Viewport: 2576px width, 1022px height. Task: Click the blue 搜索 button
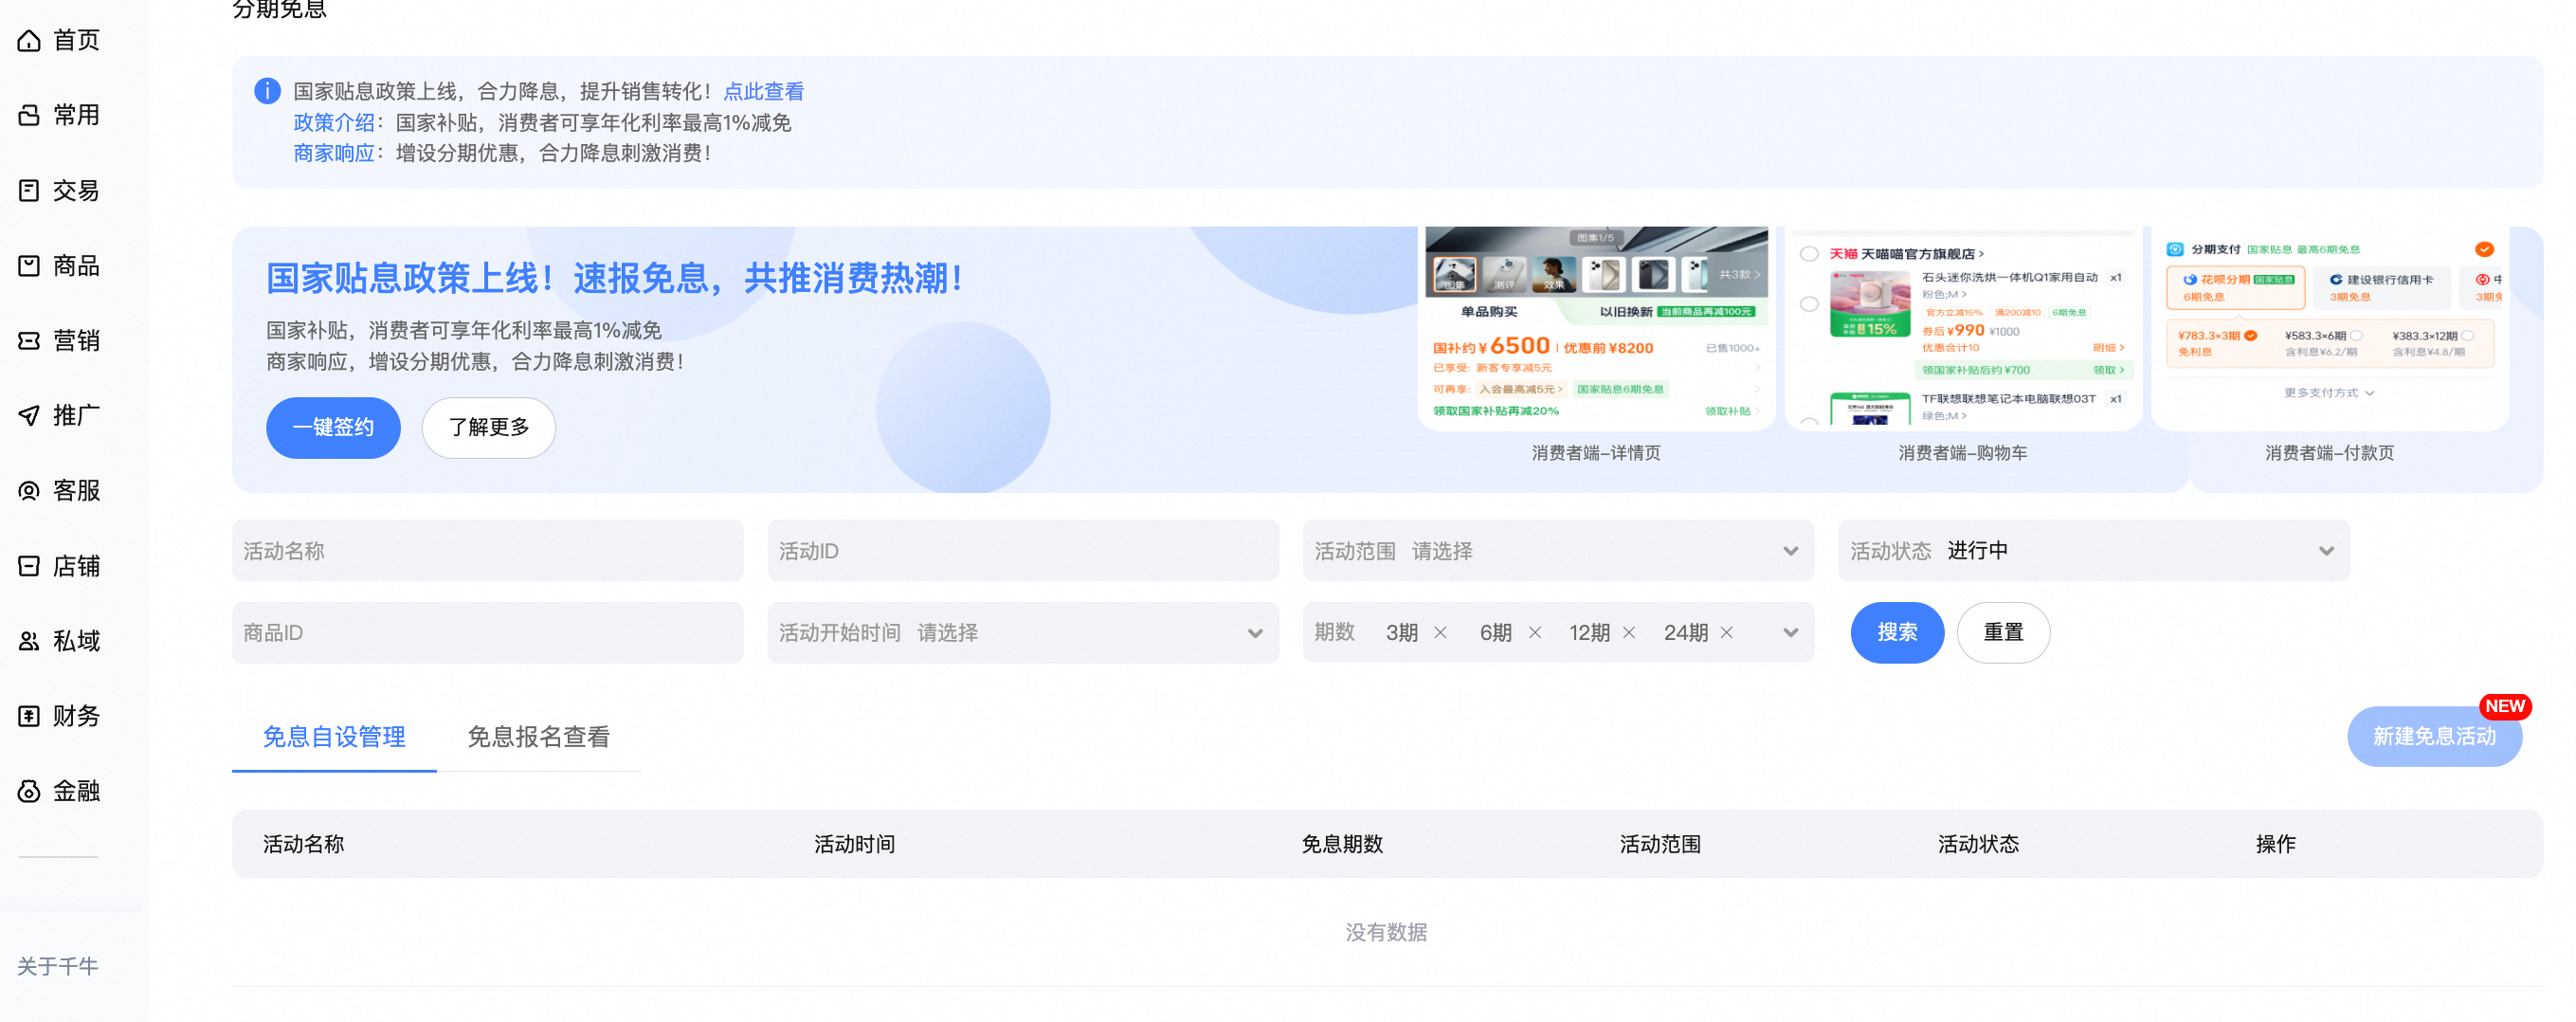(1897, 633)
